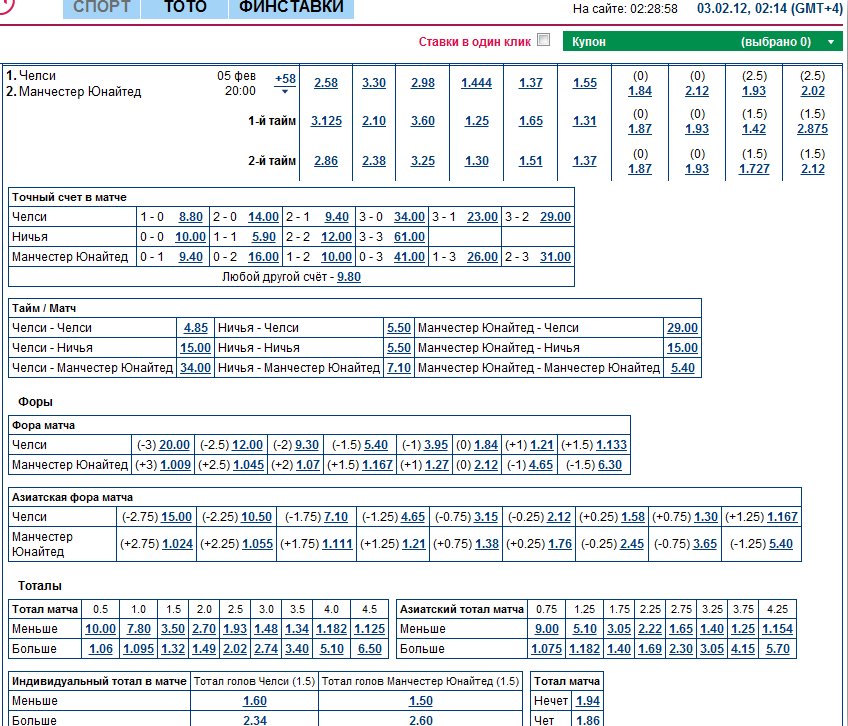This screenshot has width=848, height=726.
Task: Click the 'Азиатская фора матча' table header
Action: tap(72, 497)
